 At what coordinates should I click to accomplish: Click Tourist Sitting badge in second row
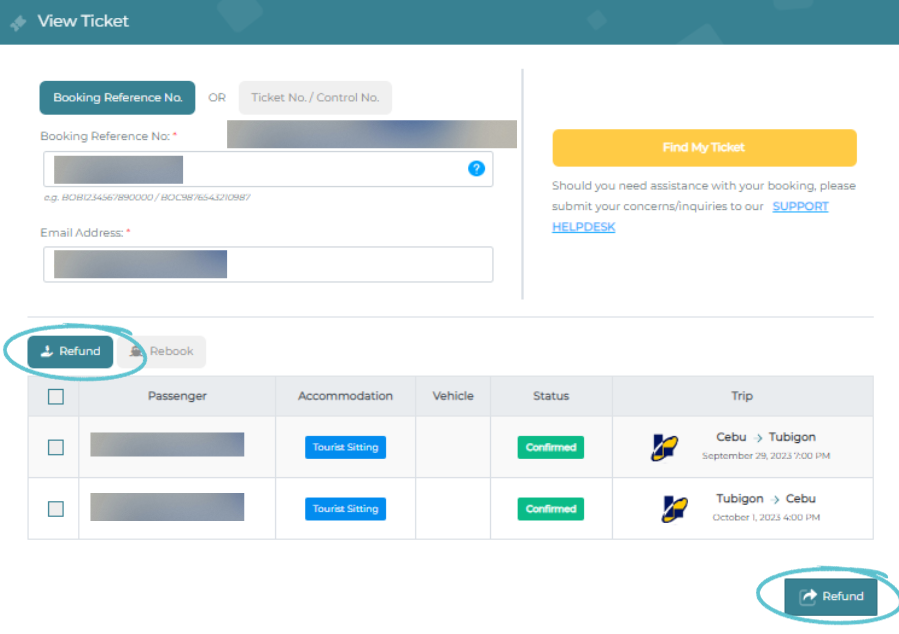(x=345, y=508)
